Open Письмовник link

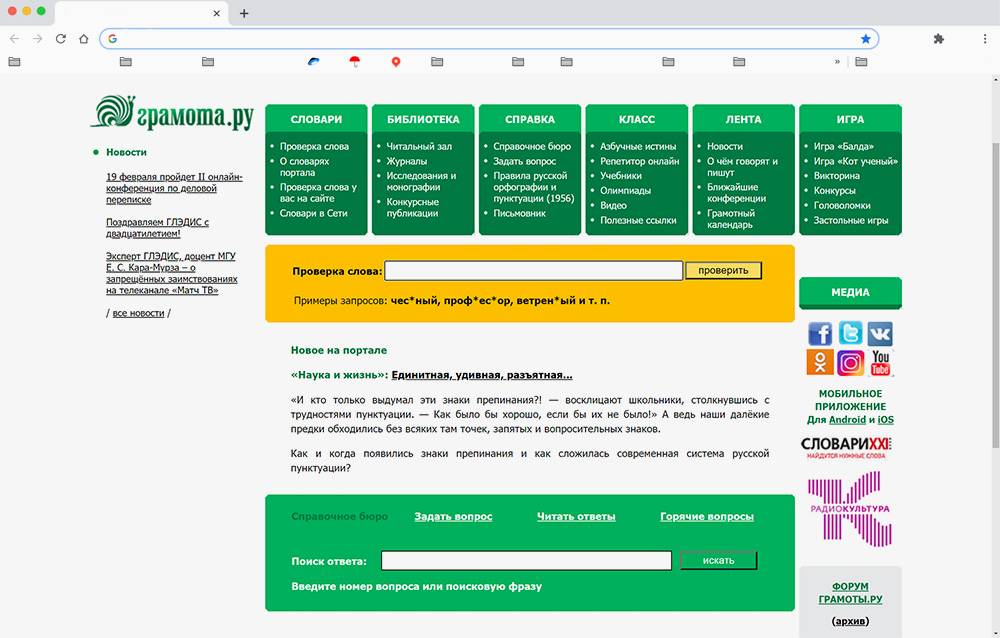[519, 213]
